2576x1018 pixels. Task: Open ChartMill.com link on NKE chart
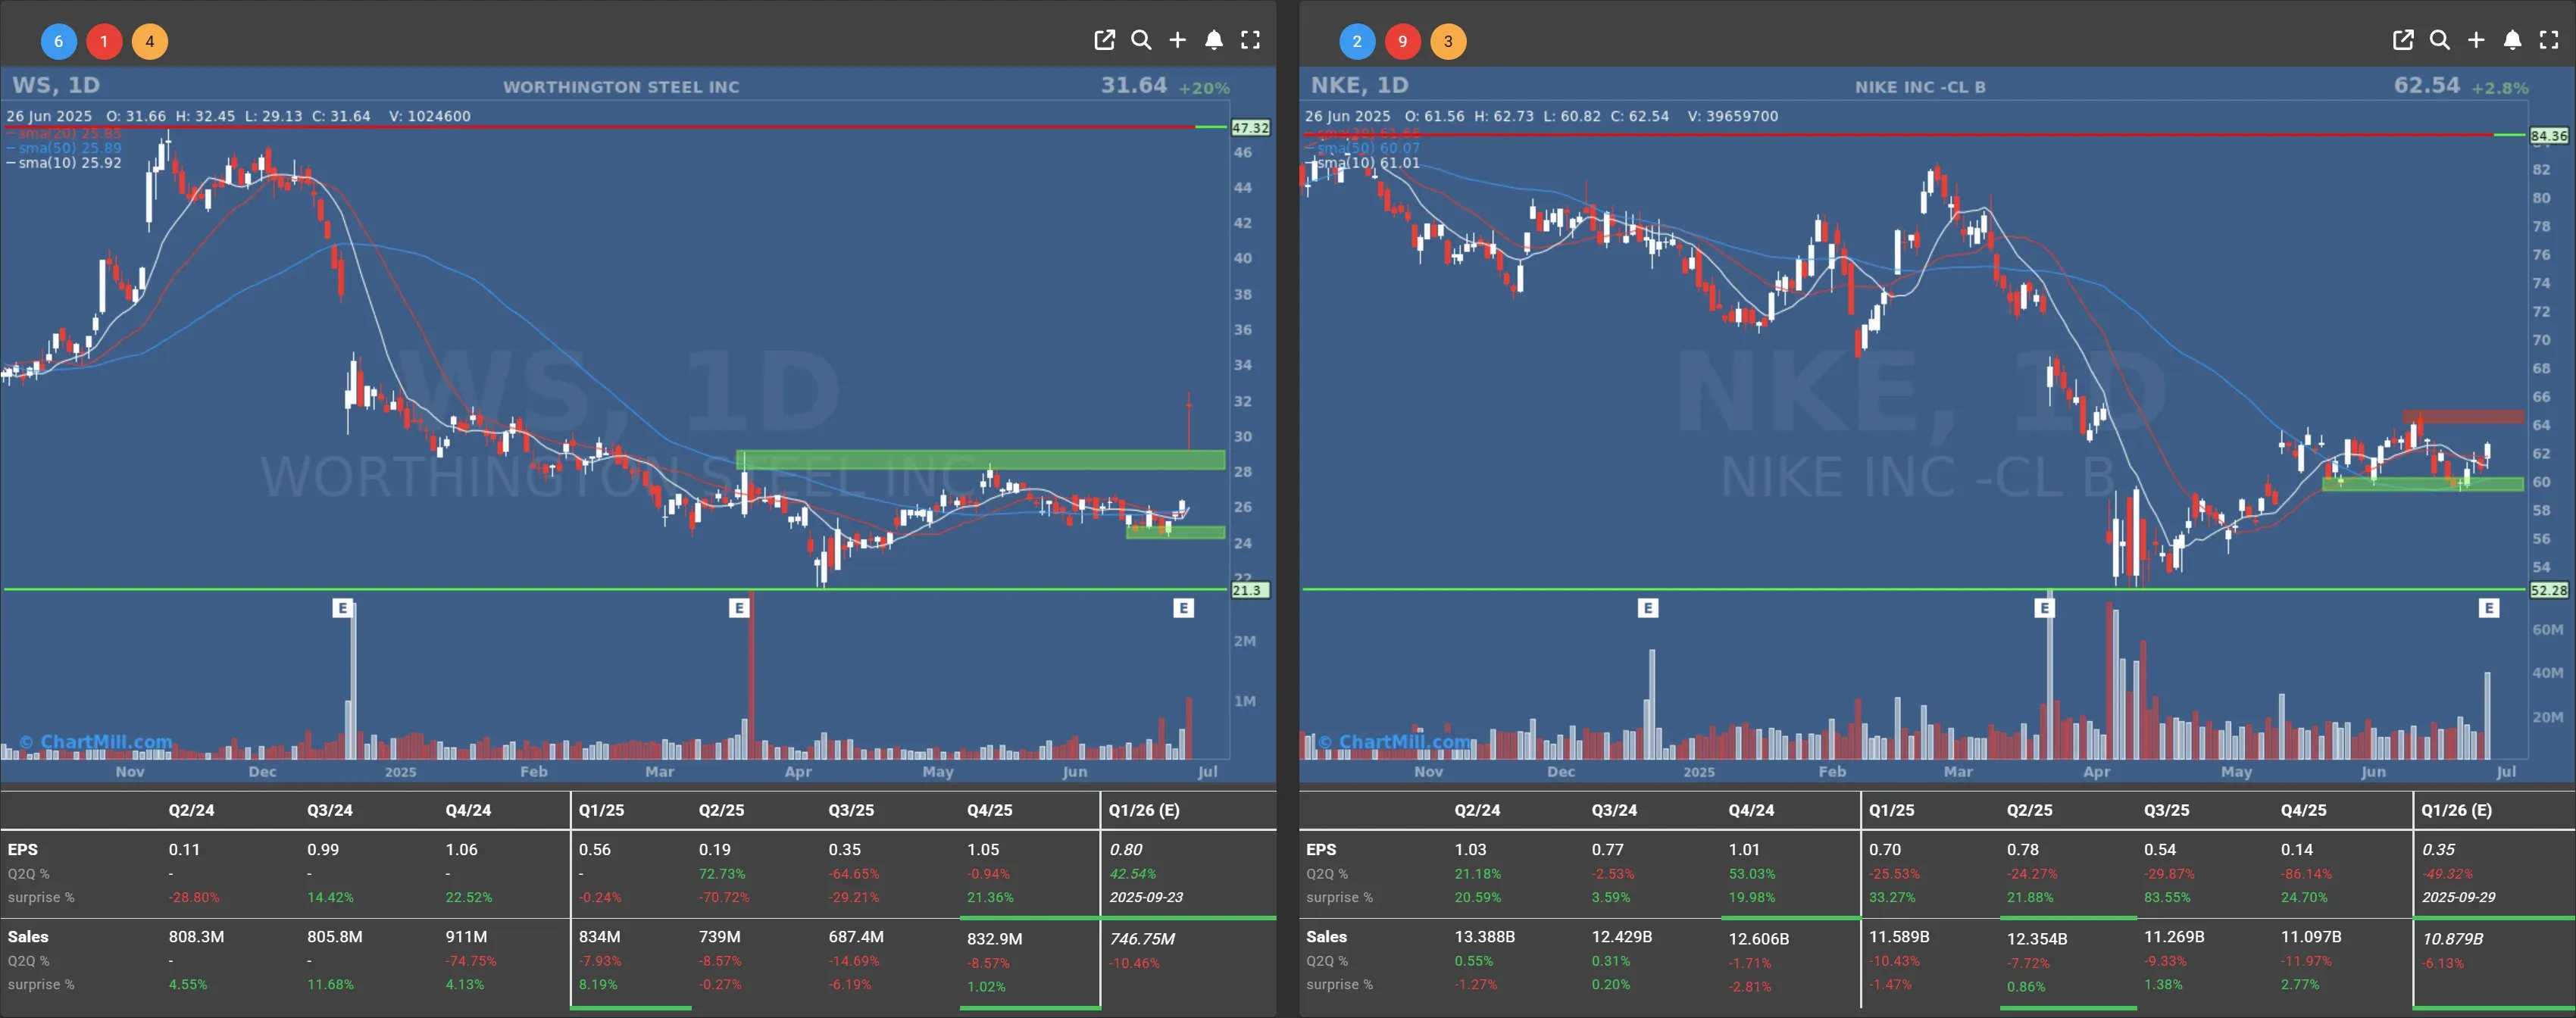[x=1395, y=742]
